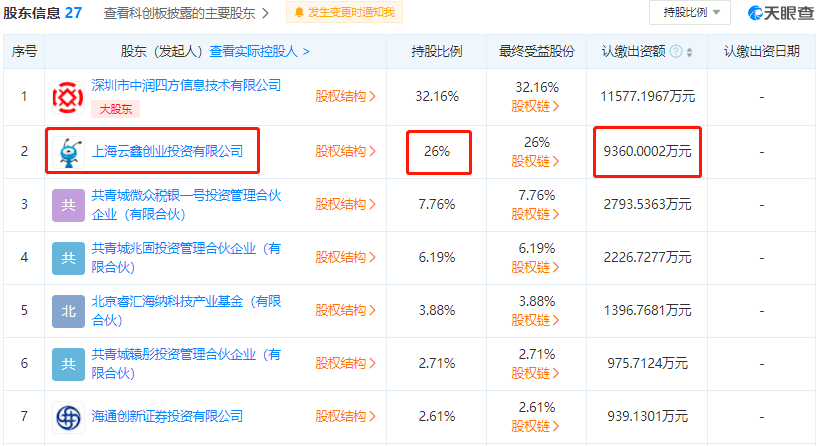Open 查看科创板披露的主要股东 link
818x446 pixels.
(186, 13)
